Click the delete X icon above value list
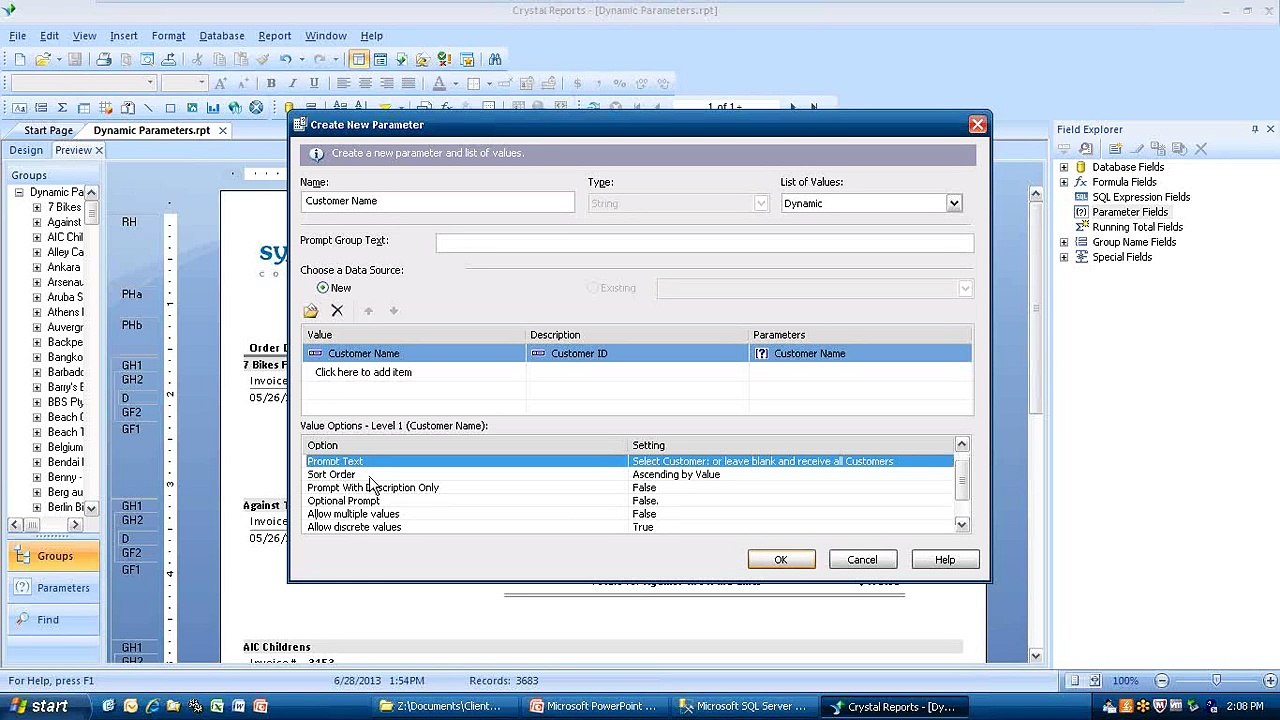The width and height of the screenshot is (1280, 720). click(x=337, y=311)
